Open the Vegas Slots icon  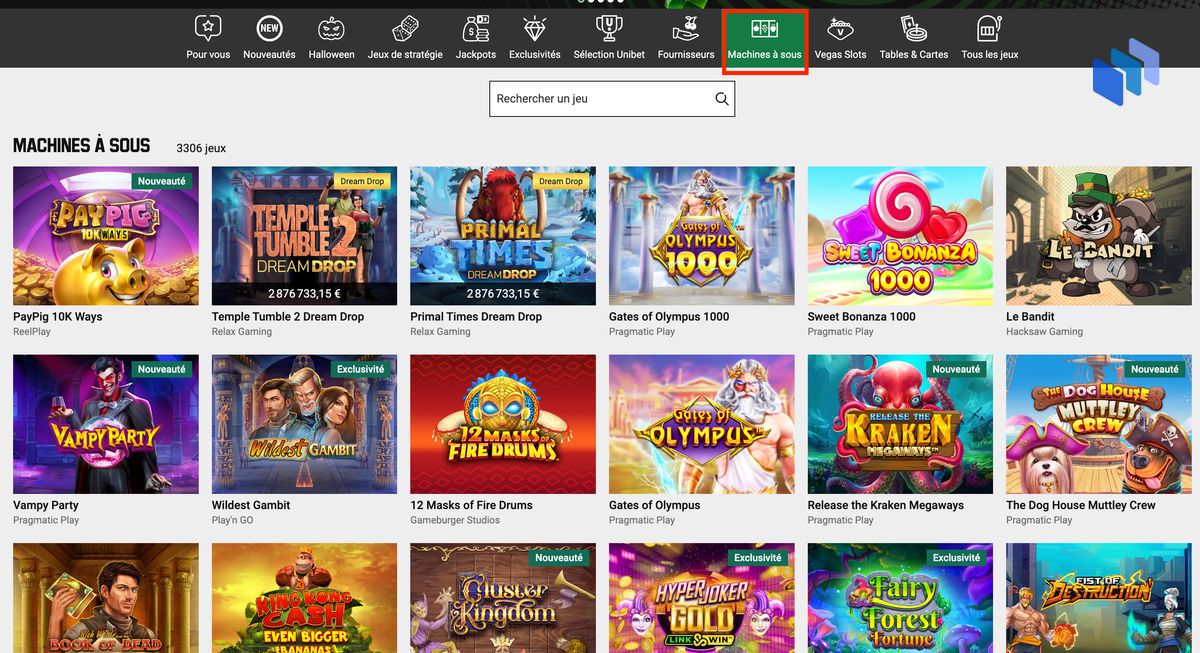[x=840, y=28]
